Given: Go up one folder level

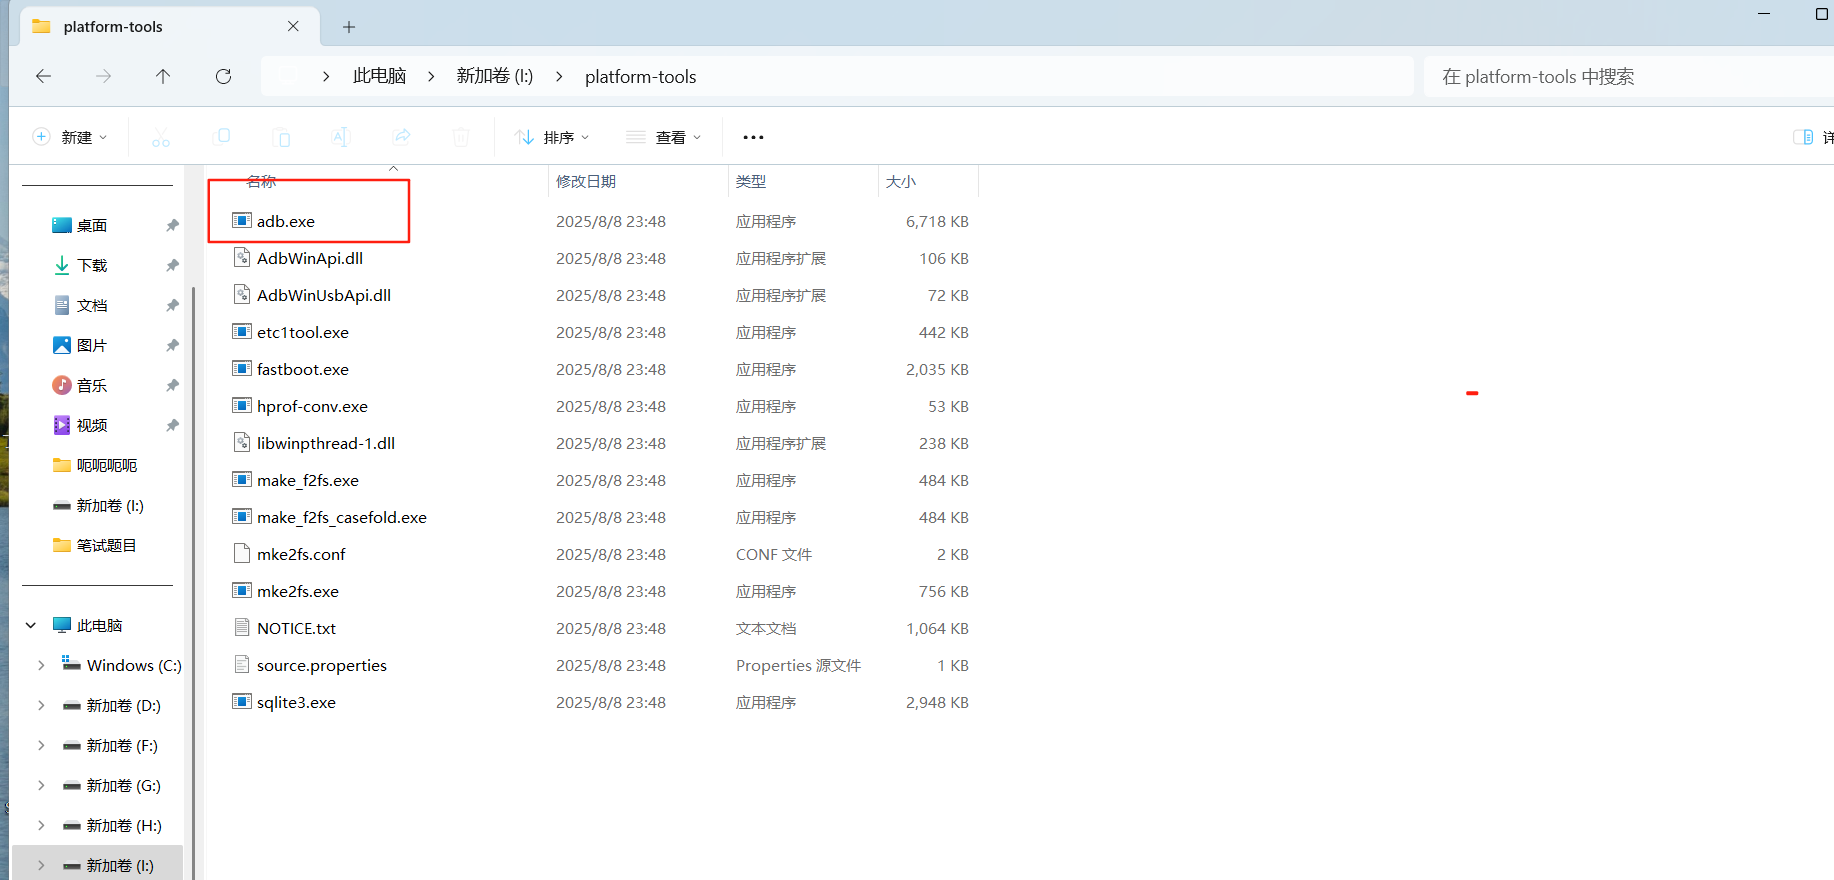Looking at the screenshot, I should pos(163,76).
